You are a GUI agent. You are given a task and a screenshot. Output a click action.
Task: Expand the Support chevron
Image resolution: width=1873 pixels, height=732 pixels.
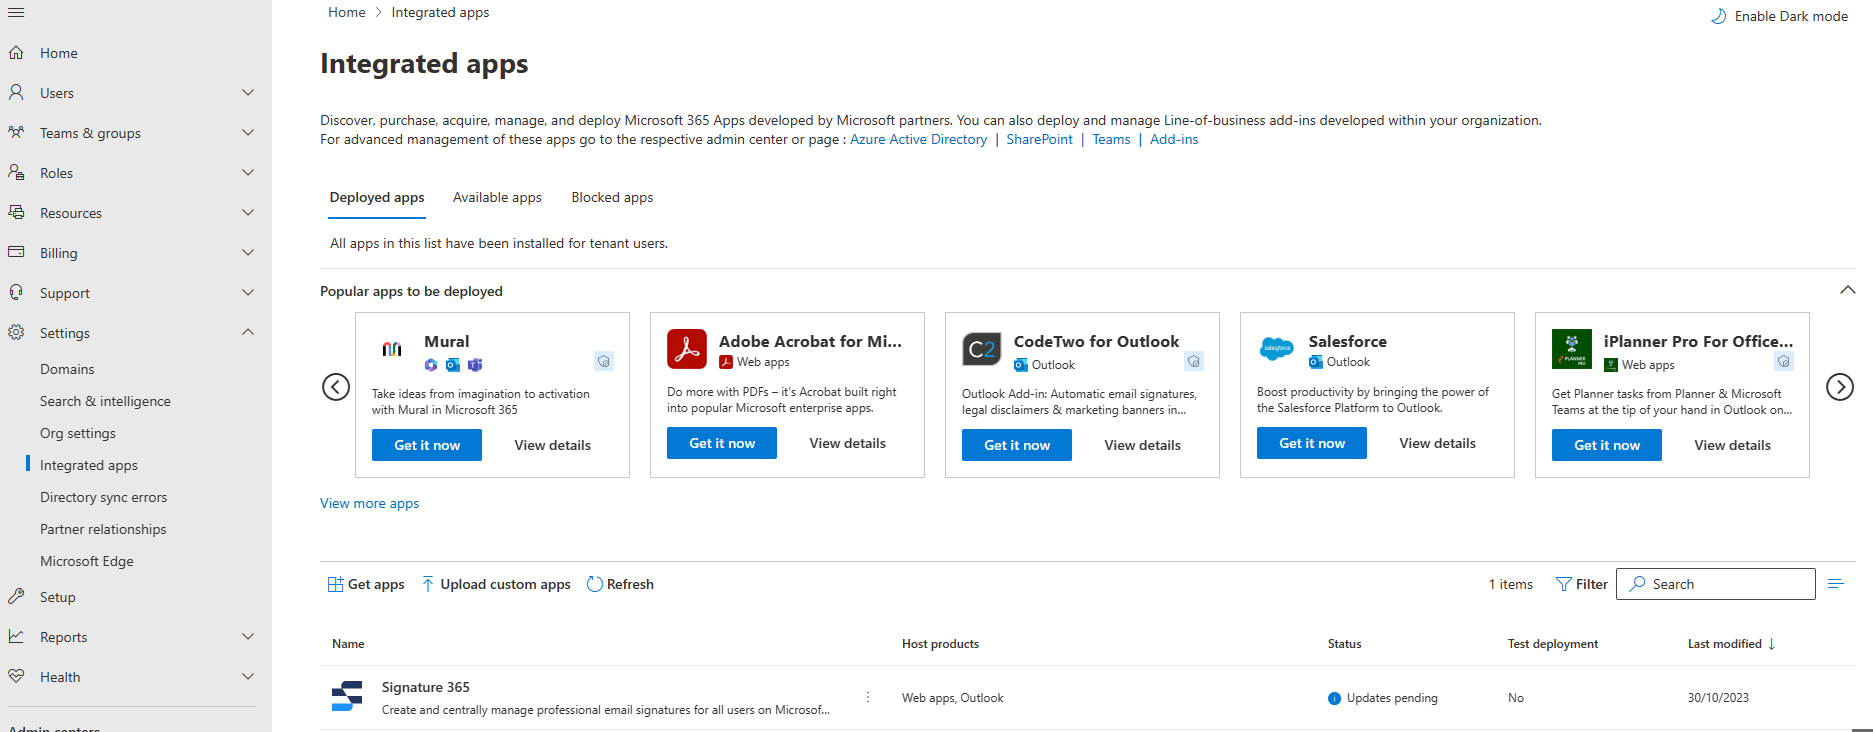[x=248, y=293]
